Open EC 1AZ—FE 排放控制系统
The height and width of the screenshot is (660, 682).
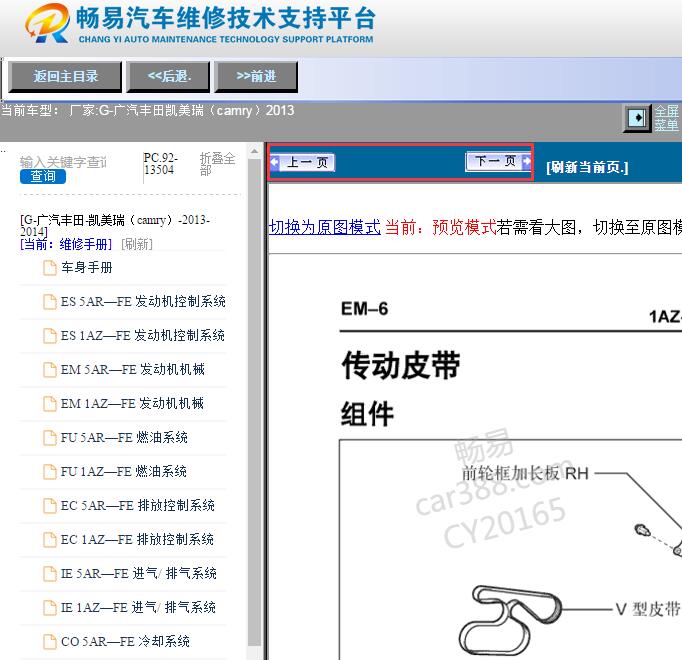[x=137, y=539]
